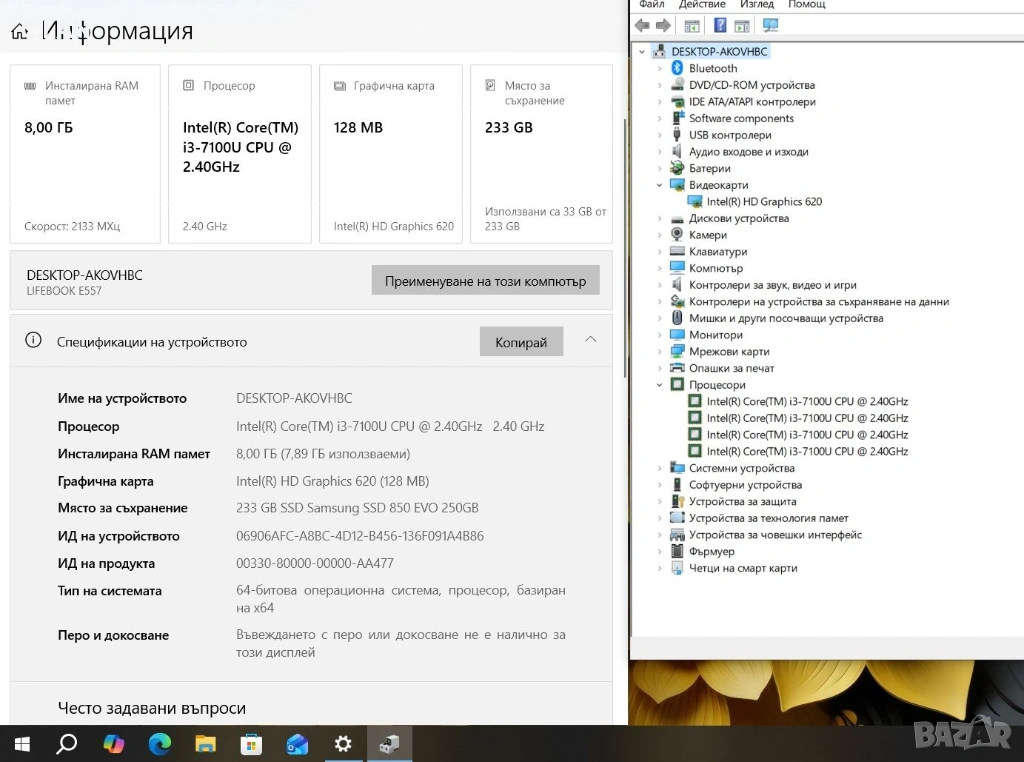
Task: Open Microsoft Store from the taskbar
Action: coord(251,744)
